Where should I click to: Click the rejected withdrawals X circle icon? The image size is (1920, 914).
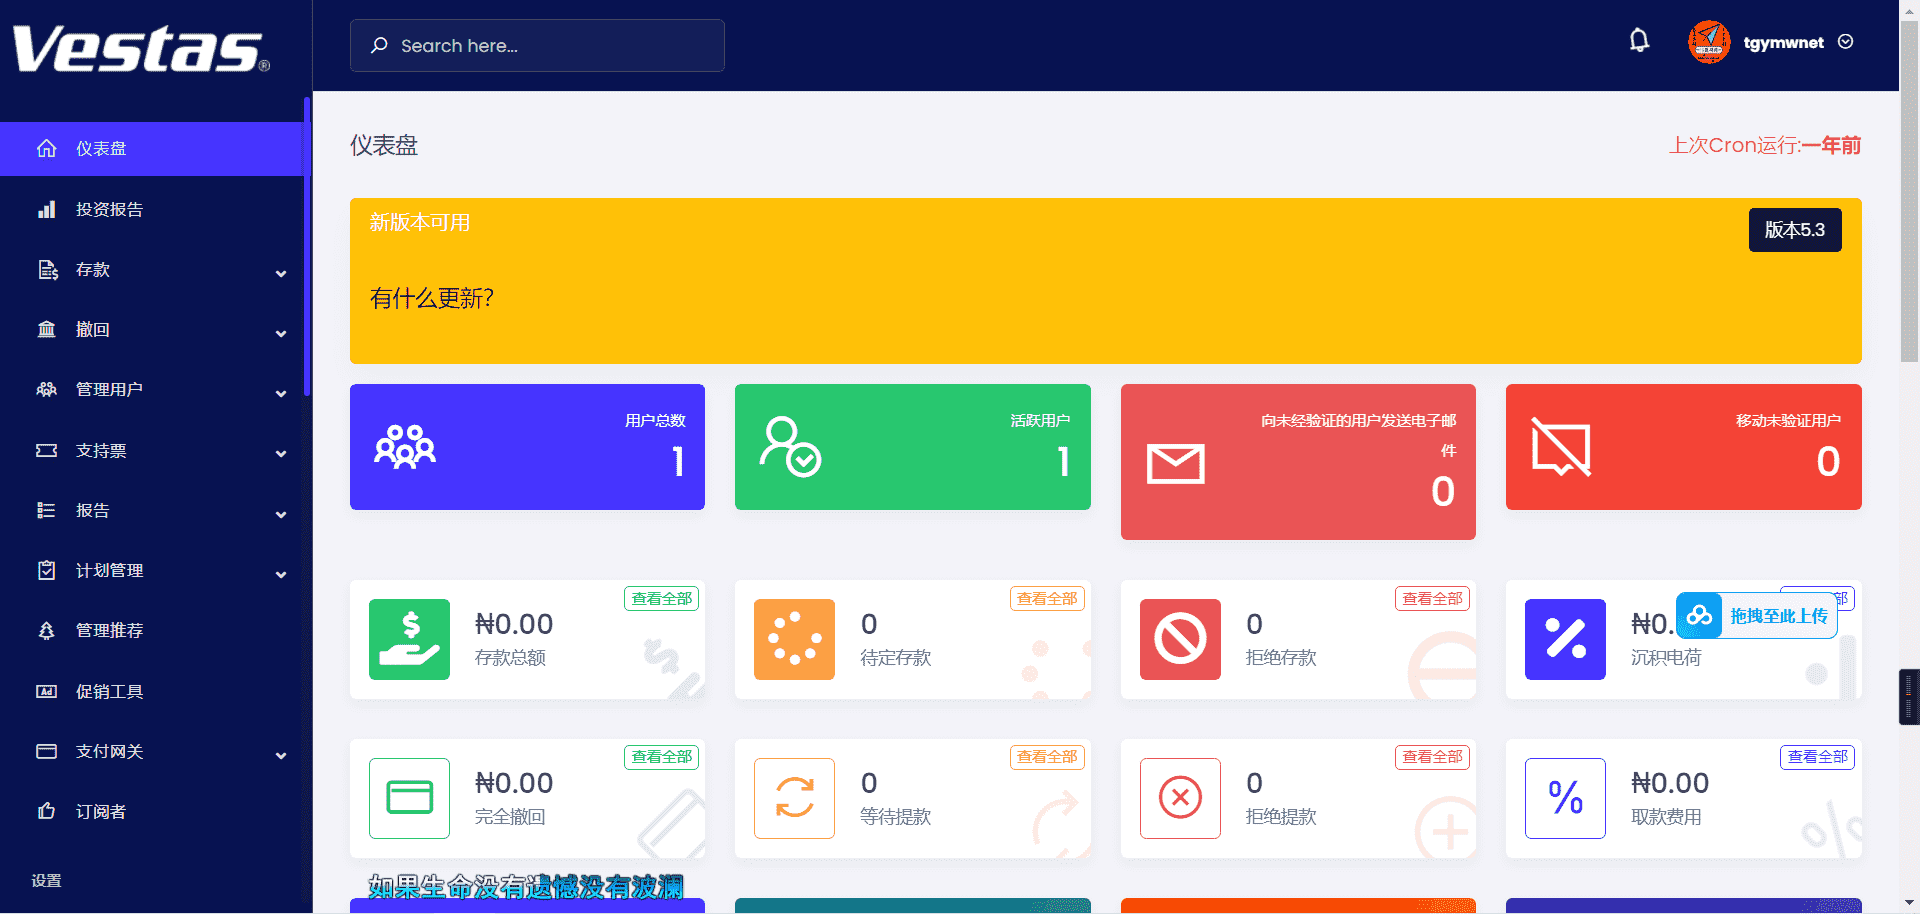(x=1180, y=798)
